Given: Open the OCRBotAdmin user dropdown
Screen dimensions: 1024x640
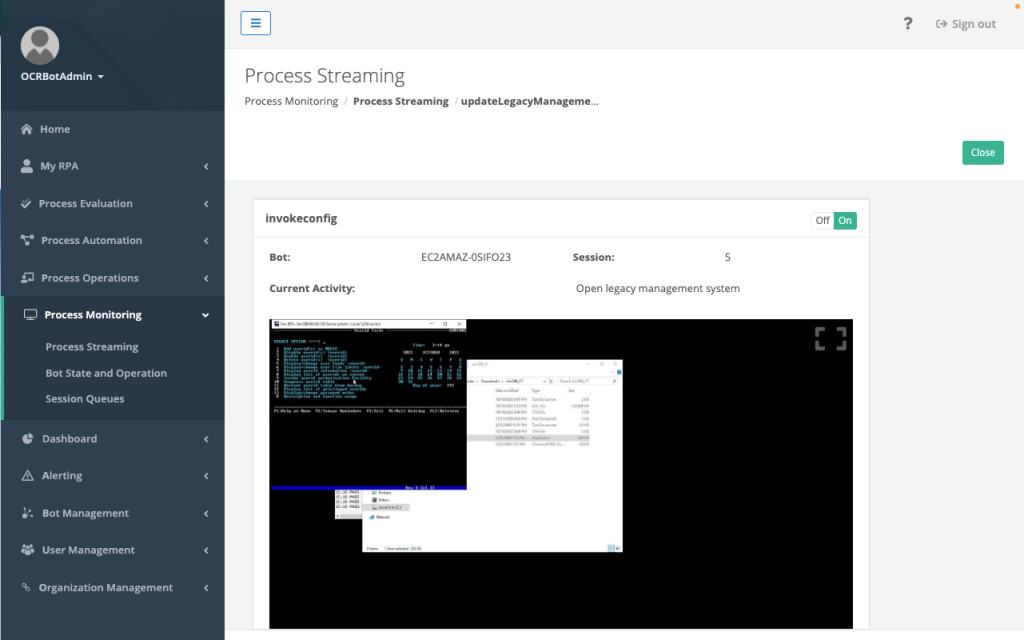Looking at the screenshot, I should (62, 76).
